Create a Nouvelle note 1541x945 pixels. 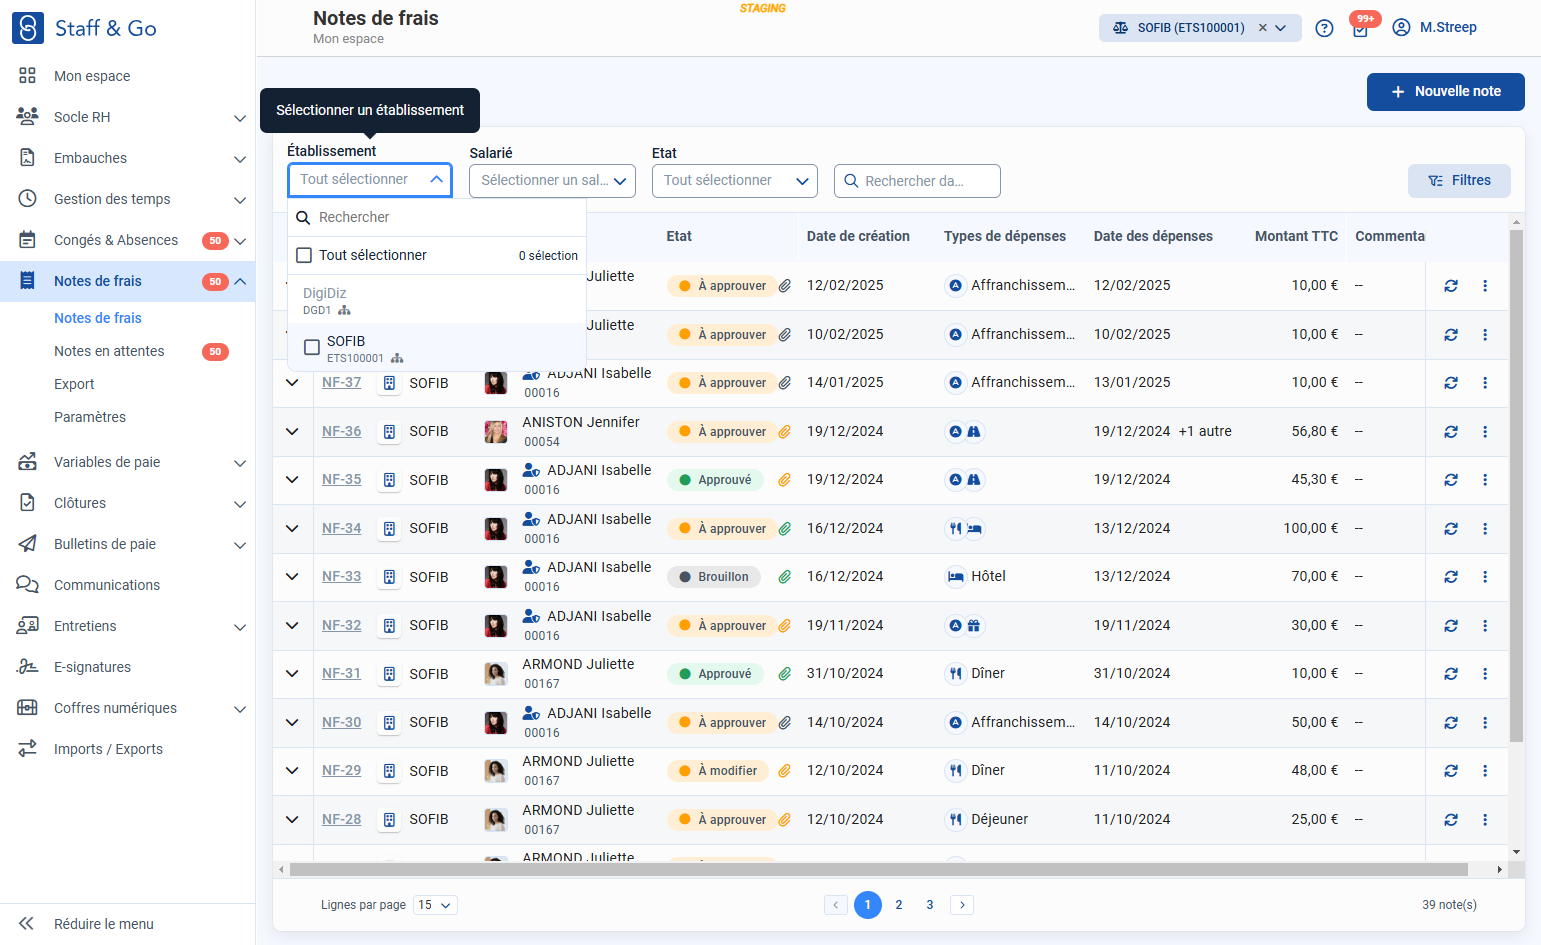tap(1446, 92)
